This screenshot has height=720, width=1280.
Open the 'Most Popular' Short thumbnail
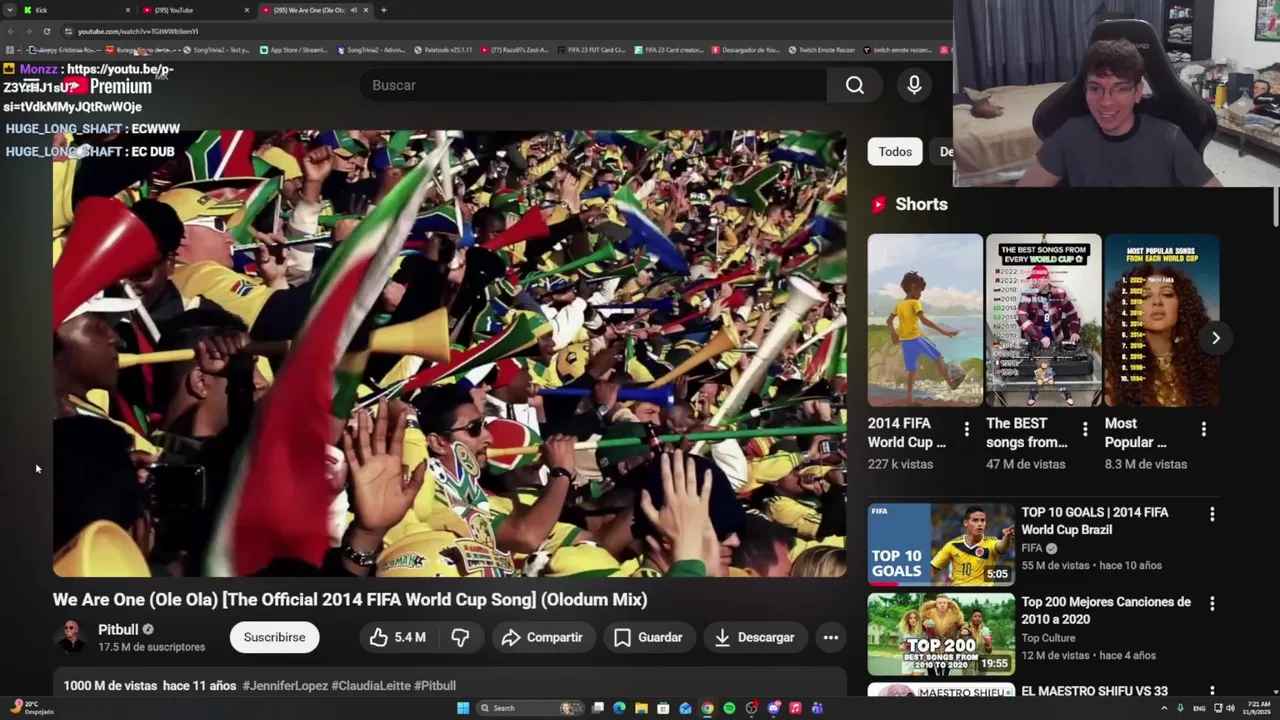pyautogui.click(x=1162, y=320)
